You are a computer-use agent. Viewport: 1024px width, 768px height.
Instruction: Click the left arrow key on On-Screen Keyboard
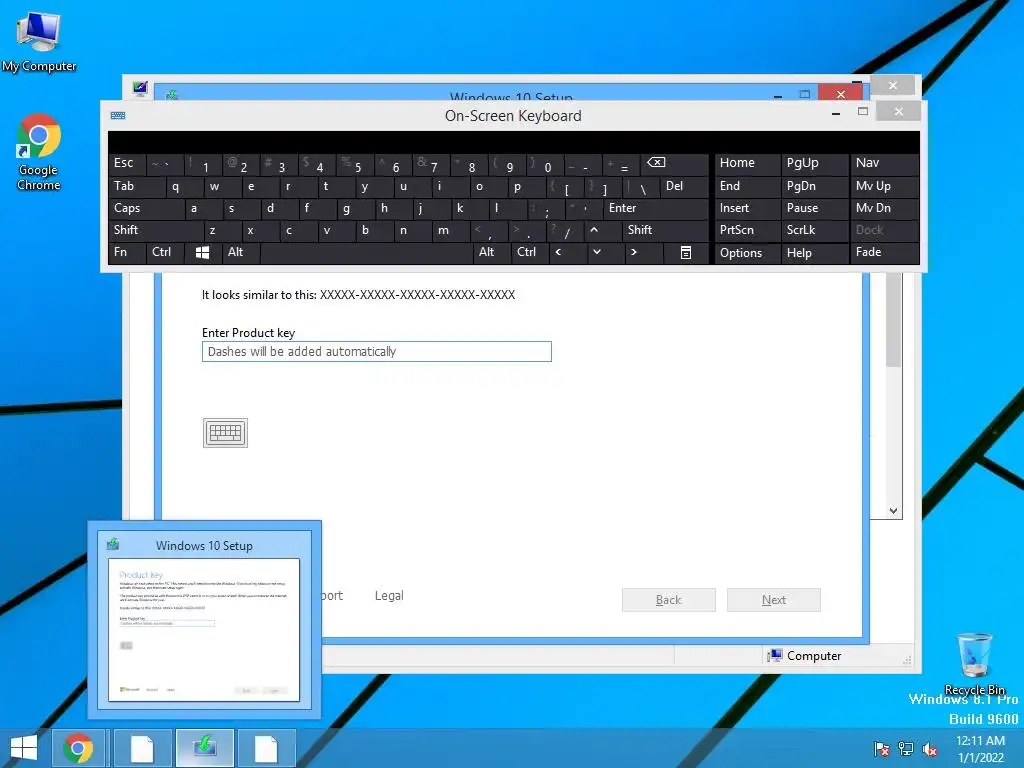point(567,253)
